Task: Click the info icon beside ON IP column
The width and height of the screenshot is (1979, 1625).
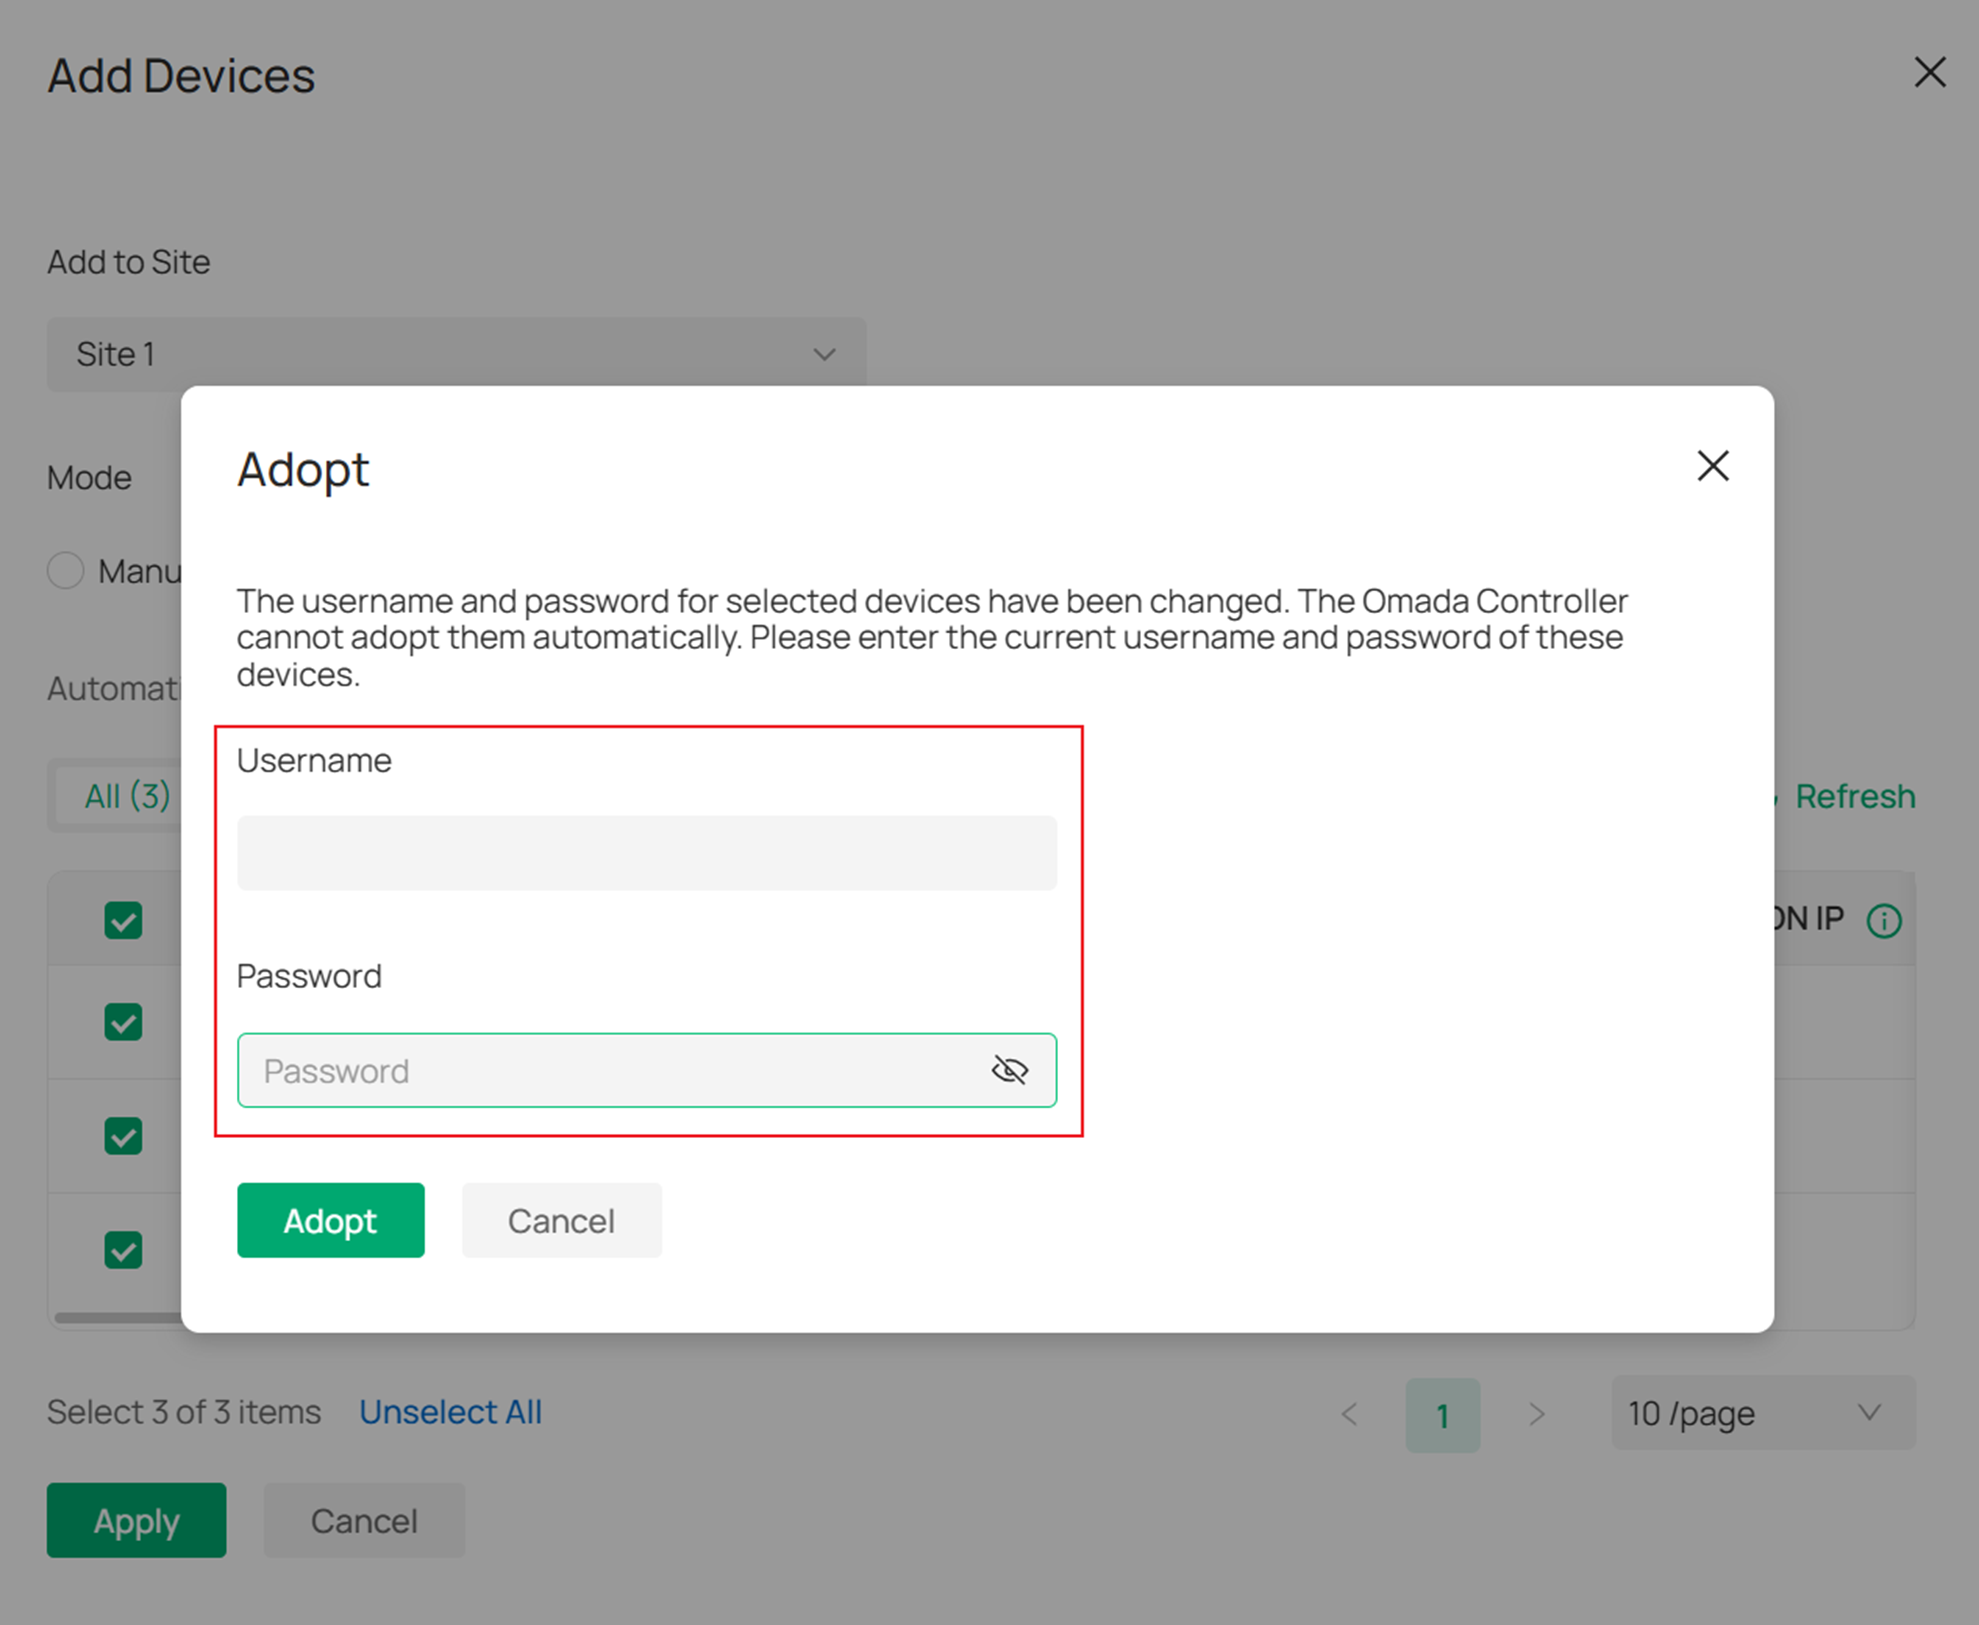Action: click(x=1884, y=919)
